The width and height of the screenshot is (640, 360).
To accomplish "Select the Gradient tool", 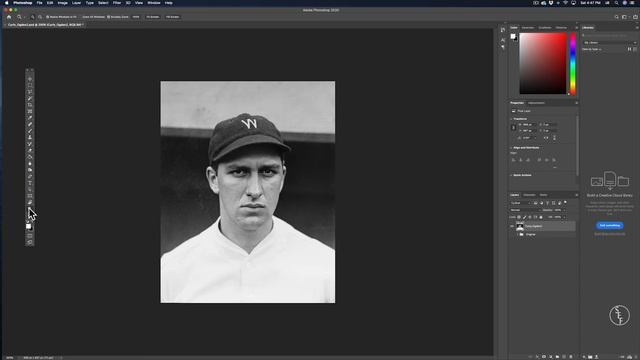I will pos(30,157).
